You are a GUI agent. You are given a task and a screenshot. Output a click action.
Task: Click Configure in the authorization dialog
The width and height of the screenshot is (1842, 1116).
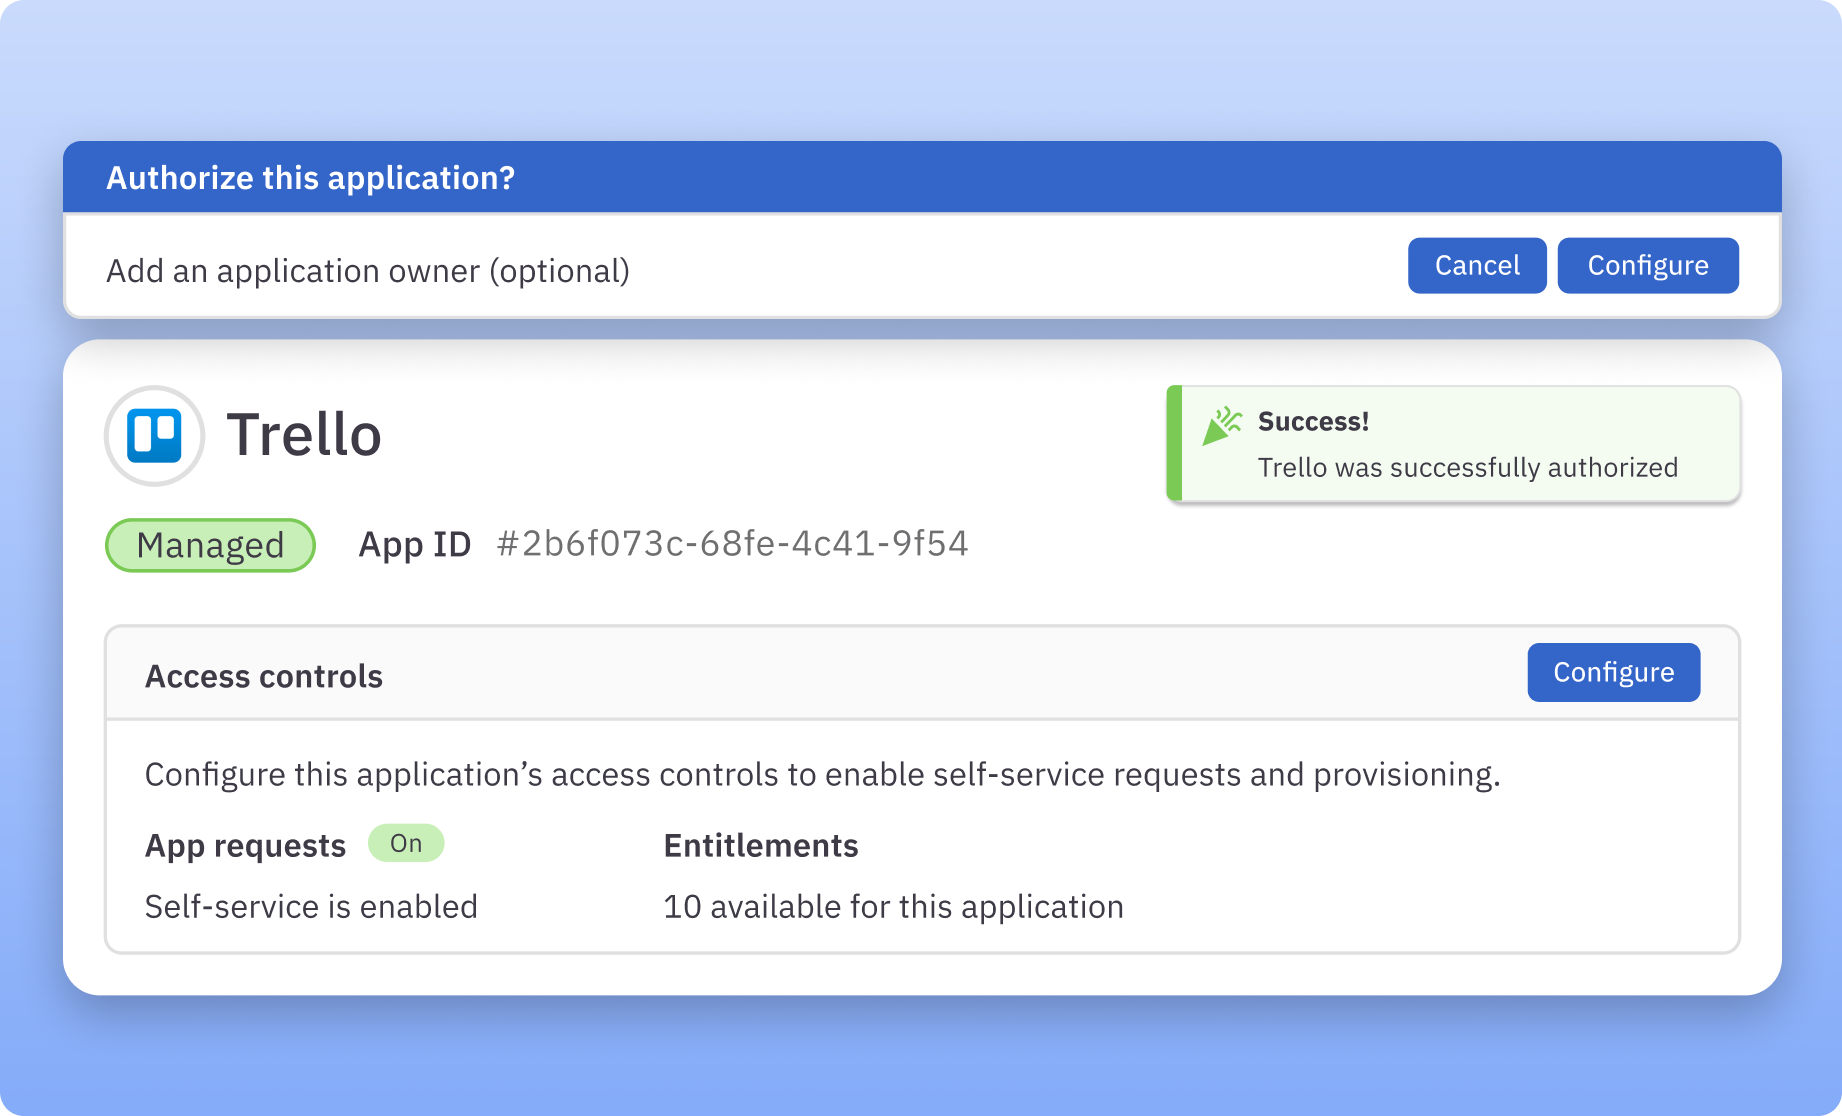1647,265
